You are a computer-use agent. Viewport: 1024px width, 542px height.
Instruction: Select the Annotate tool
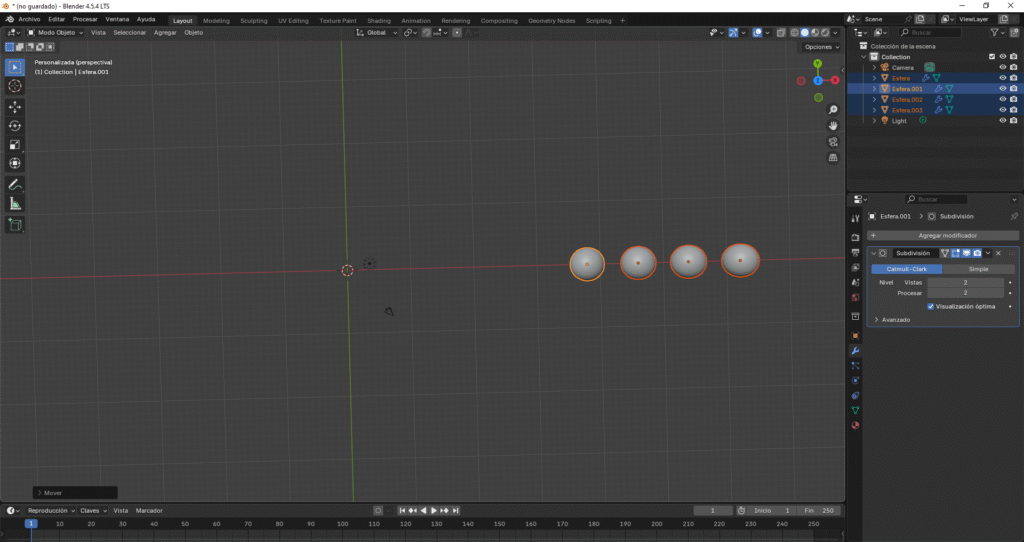[x=15, y=184]
